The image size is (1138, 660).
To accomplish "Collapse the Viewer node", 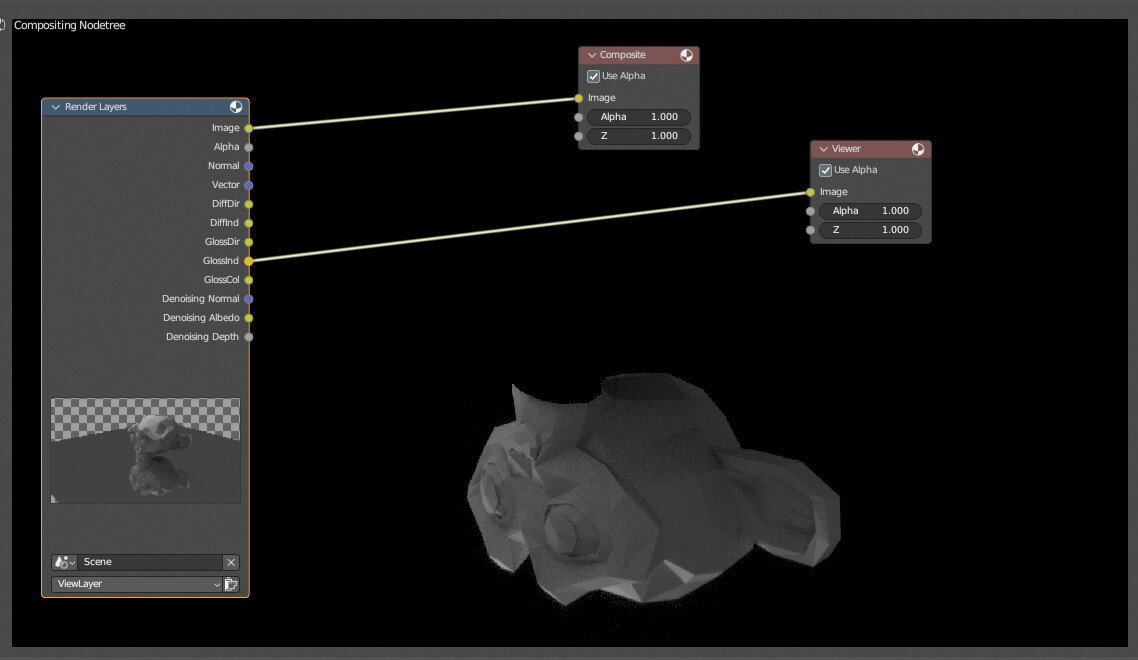I will 824,149.
